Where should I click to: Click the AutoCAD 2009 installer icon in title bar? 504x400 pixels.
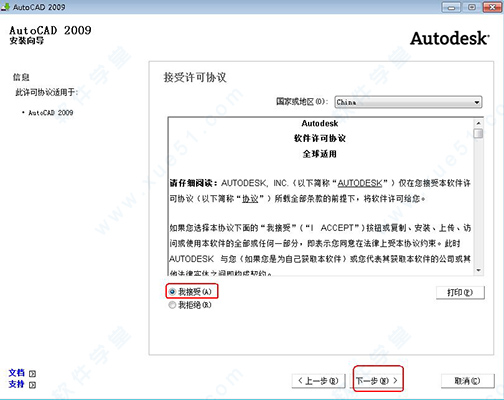point(5,7)
